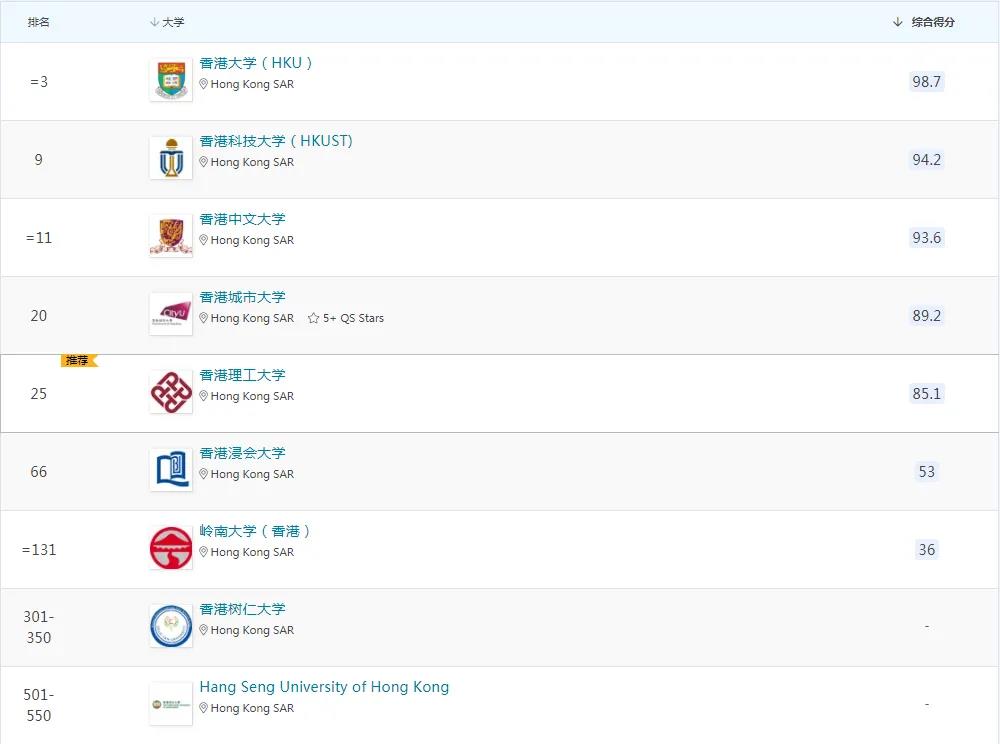The width and height of the screenshot is (1000, 744).
Task: Select the HKUST logo icon
Action: 170,159
